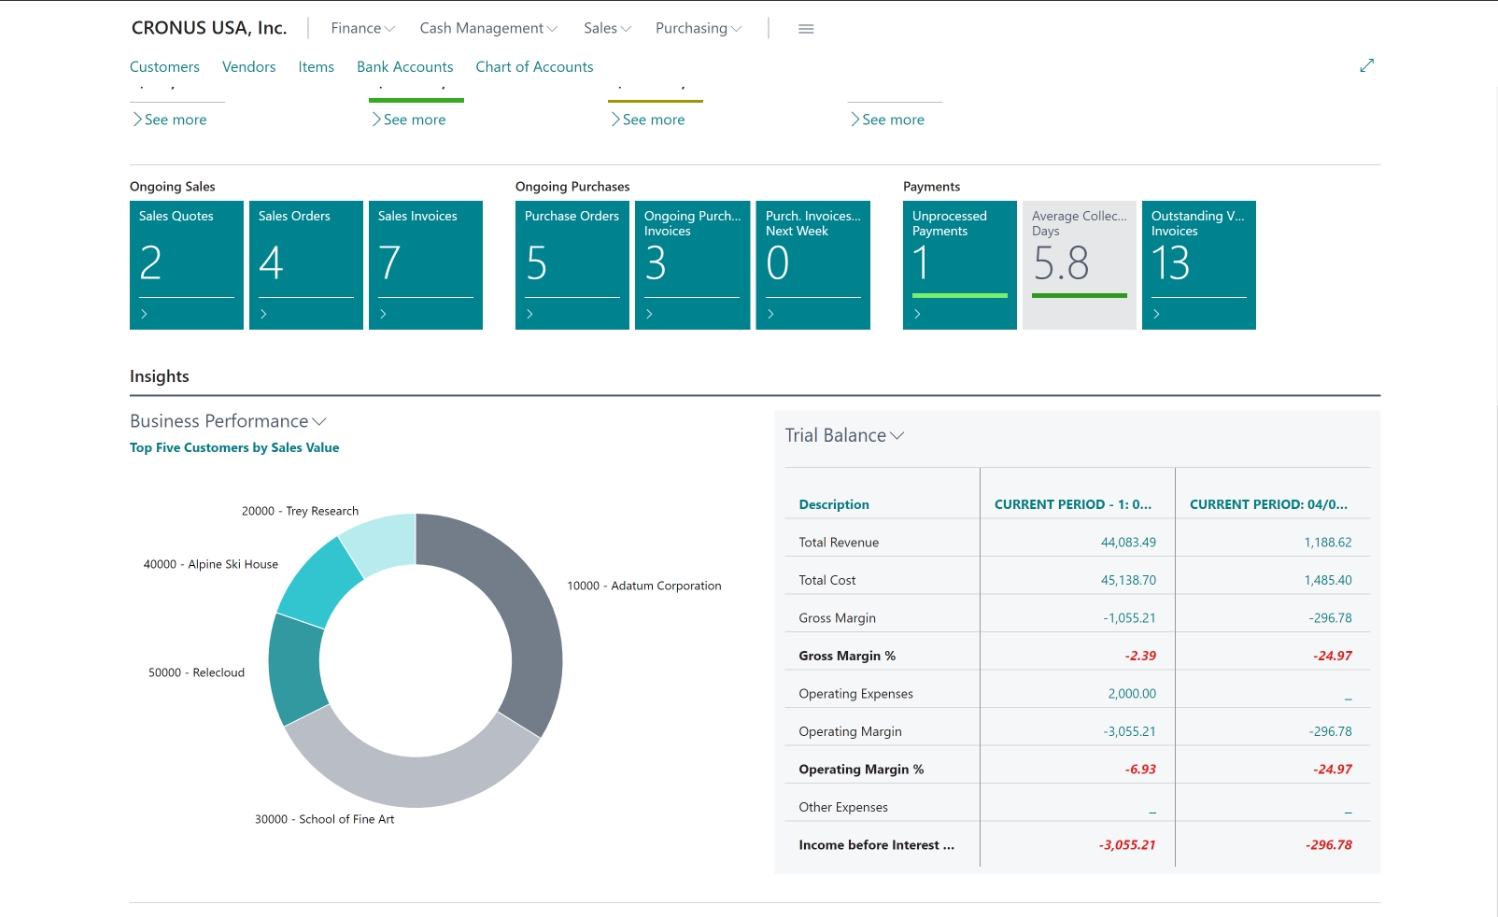Screen dimensions: 1498x917
Task: Open Top Five Customers by Sales Value
Action: (234, 448)
